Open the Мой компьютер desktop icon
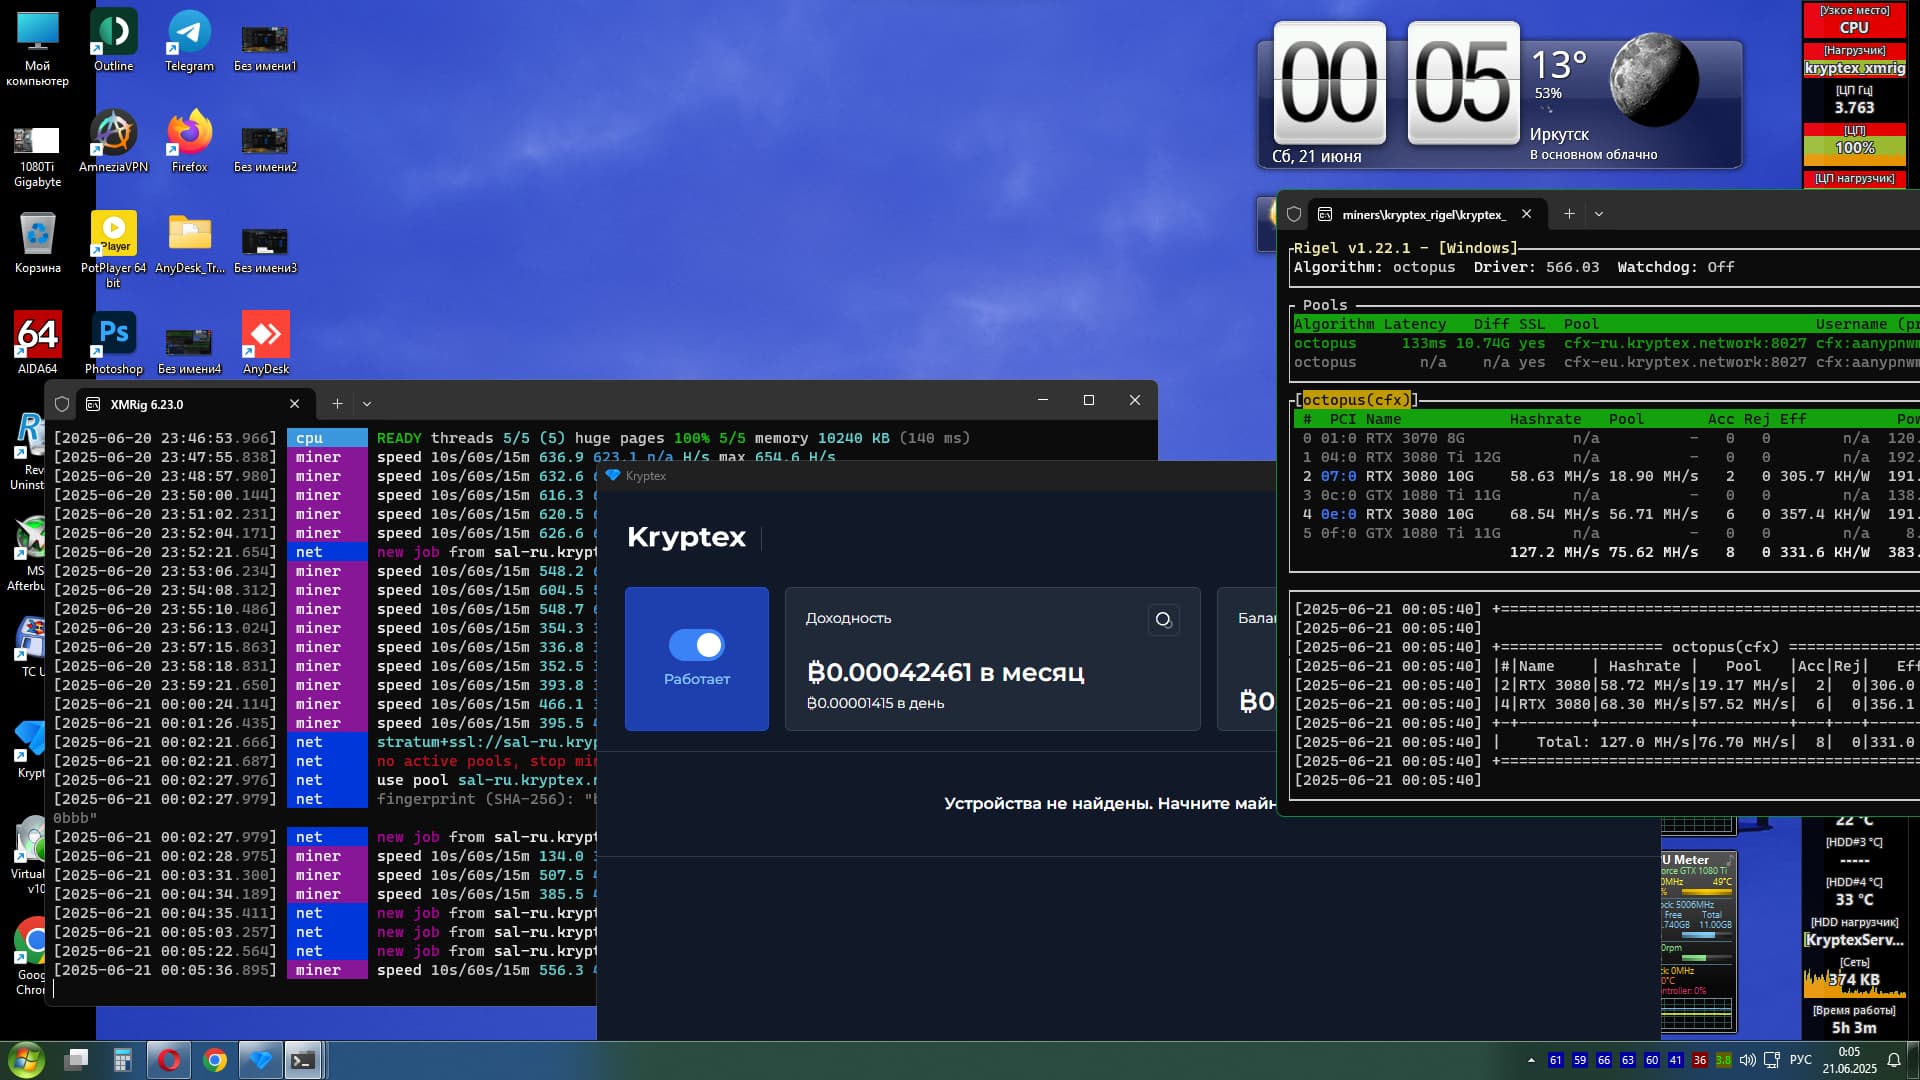This screenshot has height=1080, width=1920. pyautogui.click(x=37, y=48)
